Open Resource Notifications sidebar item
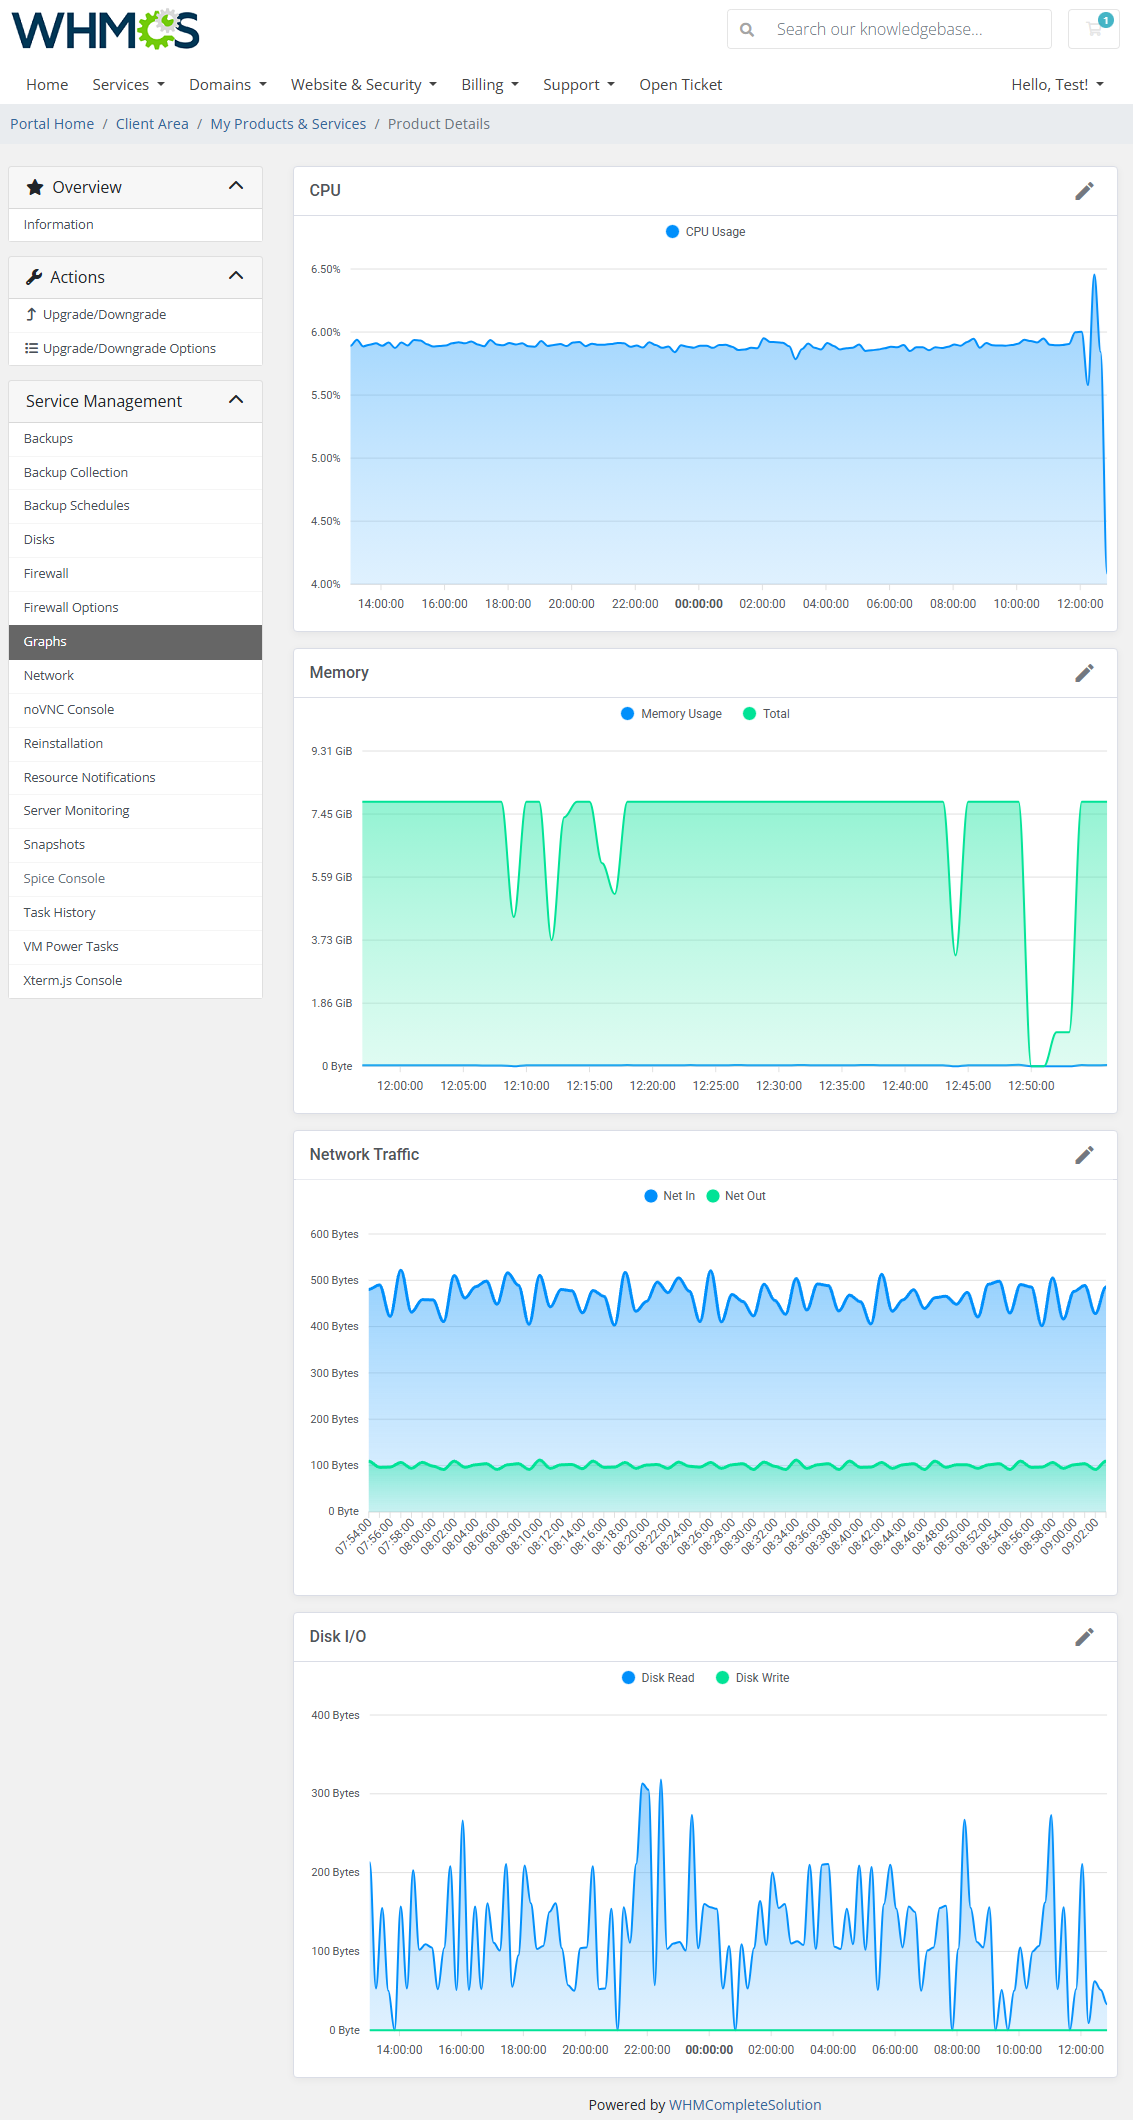The width and height of the screenshot is (1133, 2120). [135, 778]
